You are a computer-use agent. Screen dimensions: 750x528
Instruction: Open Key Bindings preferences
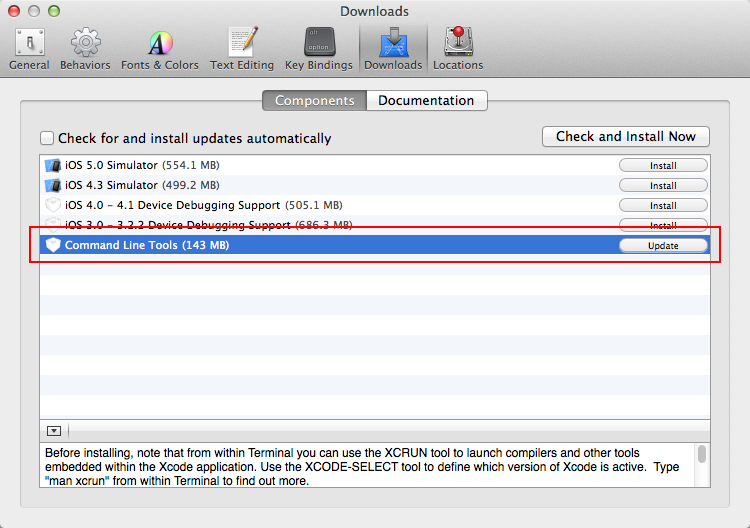pos(319,49)
